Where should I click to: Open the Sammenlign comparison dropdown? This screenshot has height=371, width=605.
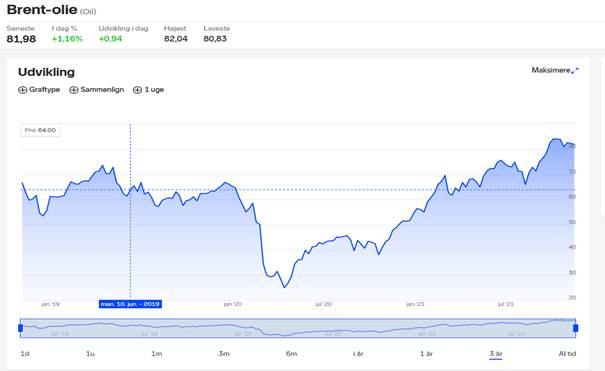point(96,90)
